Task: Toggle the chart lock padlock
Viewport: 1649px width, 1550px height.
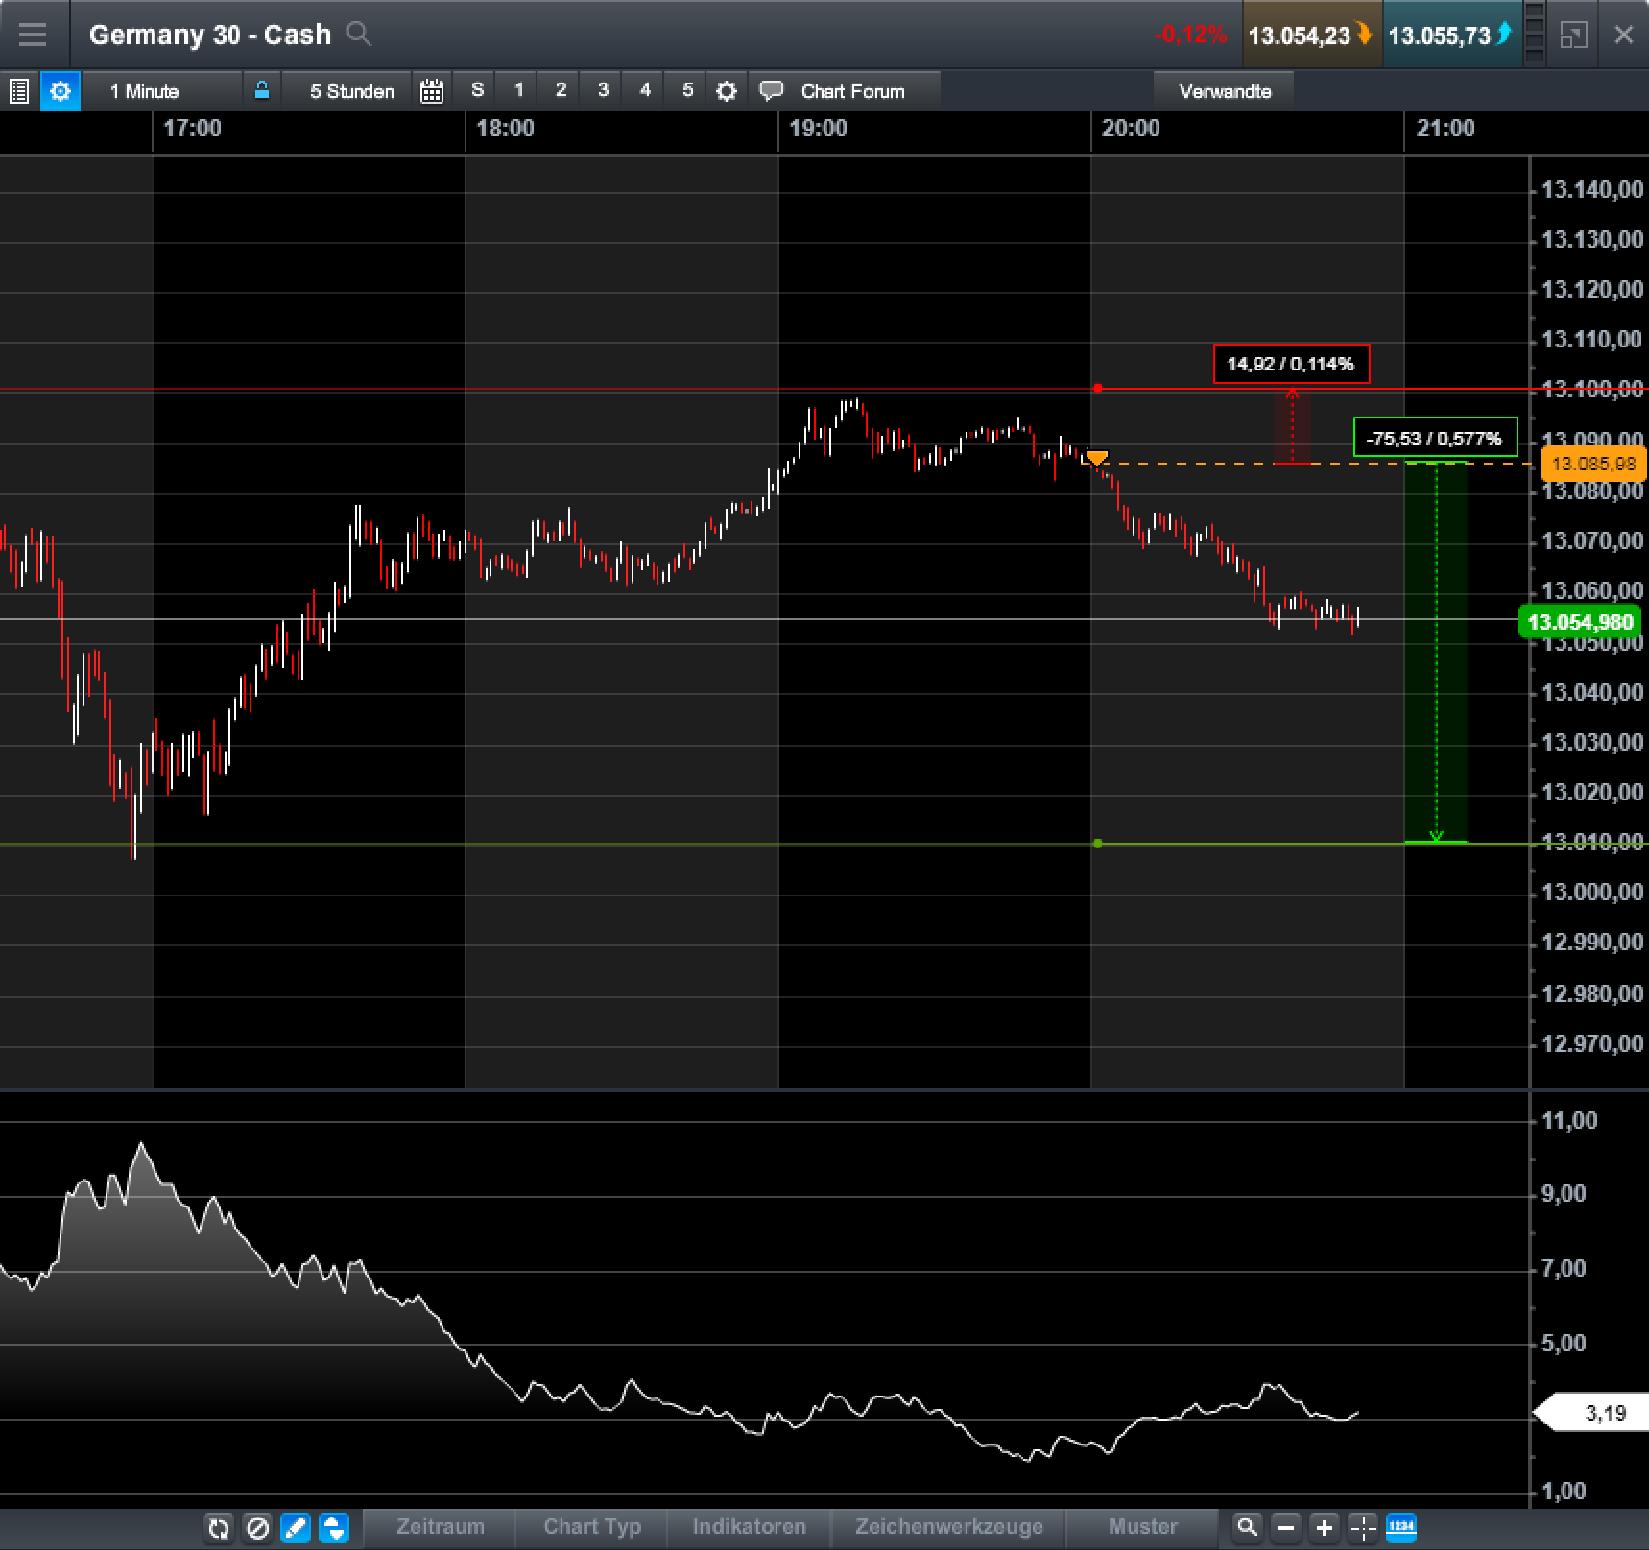Action: [x=262, y=91]
